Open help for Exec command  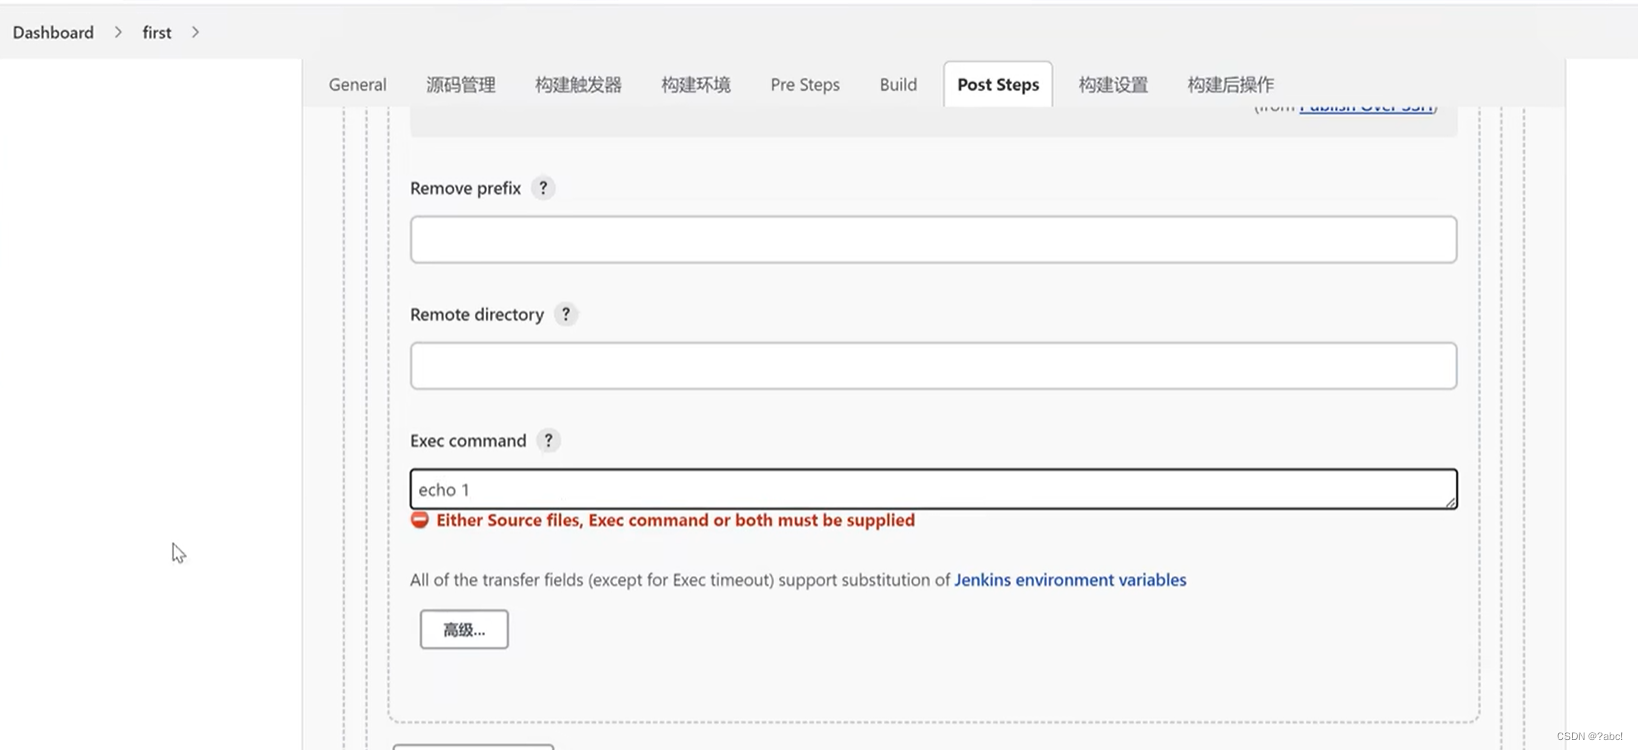click(548, 440)
